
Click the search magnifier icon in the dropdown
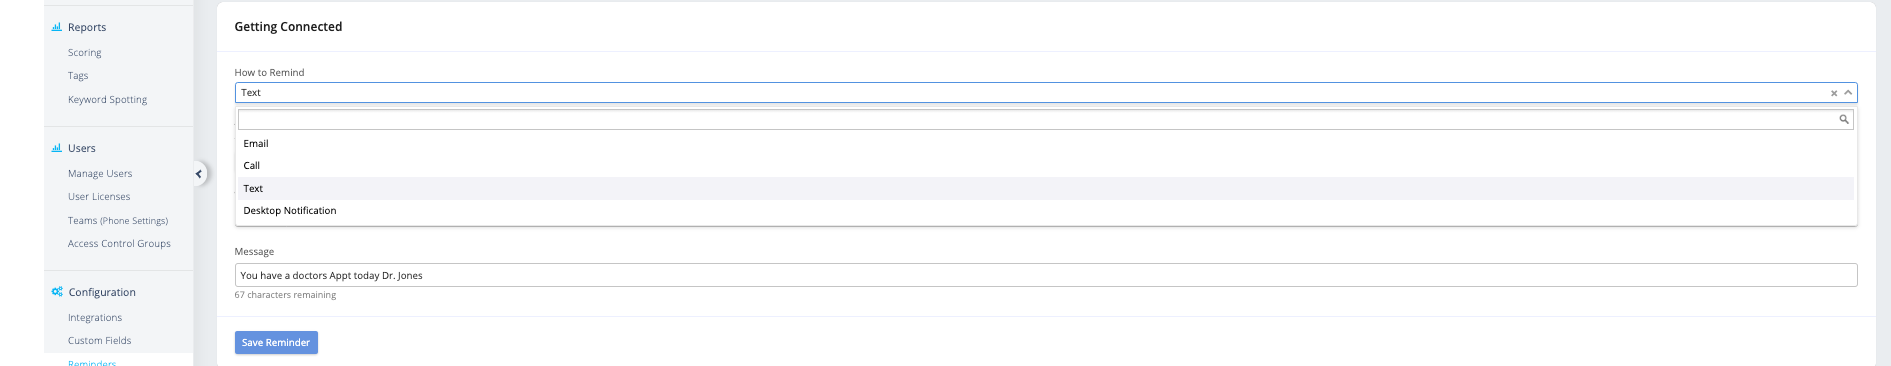[x=1844, y=119]
